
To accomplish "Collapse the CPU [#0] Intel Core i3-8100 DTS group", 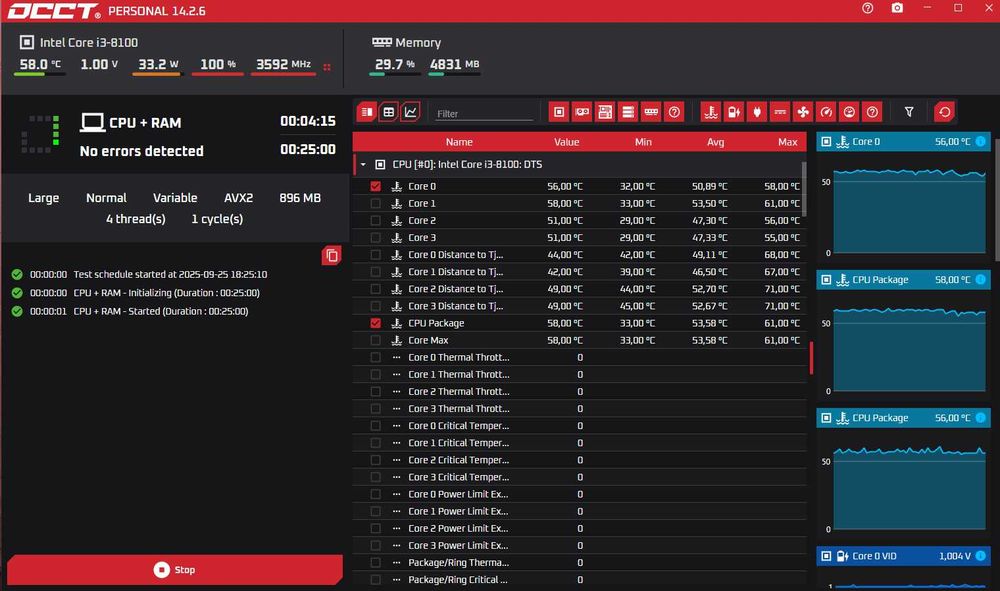I will [x=364, y=164].
